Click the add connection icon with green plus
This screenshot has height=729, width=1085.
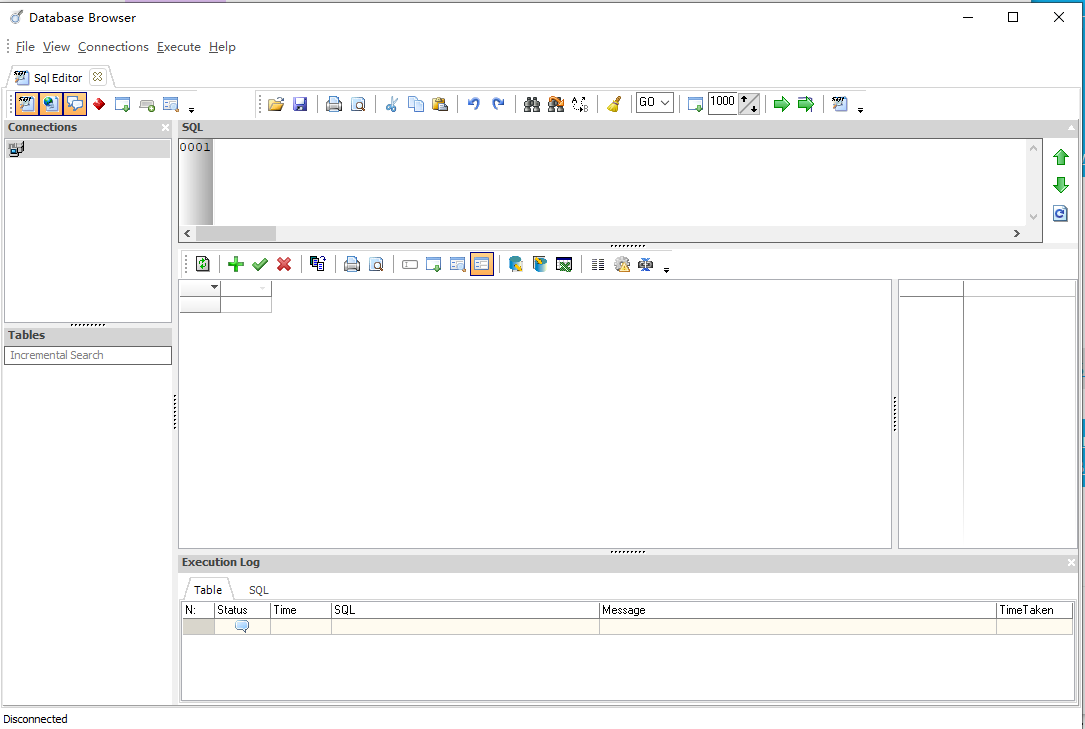(147, 104)
